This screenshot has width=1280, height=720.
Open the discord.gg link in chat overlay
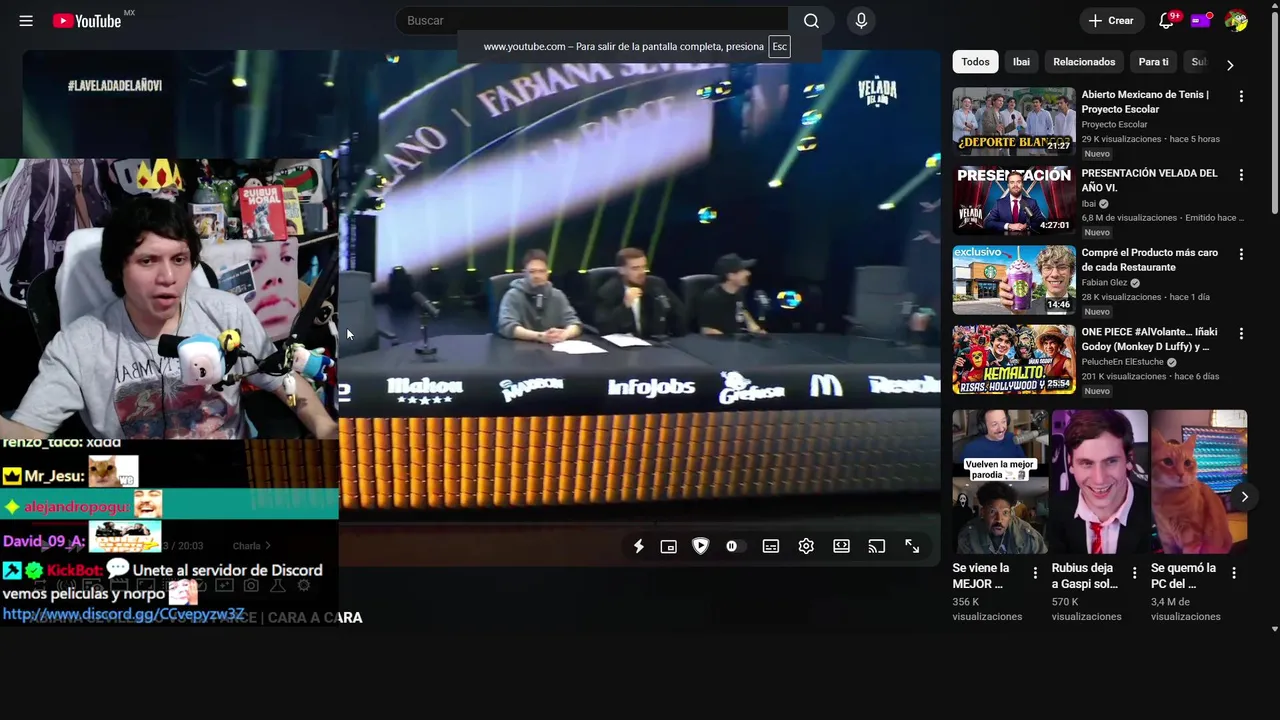point(124,614)
